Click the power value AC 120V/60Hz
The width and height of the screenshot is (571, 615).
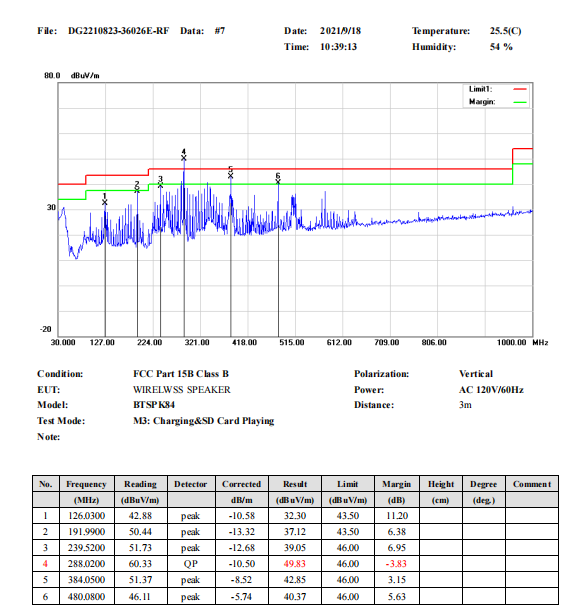(x=491, y=390)
